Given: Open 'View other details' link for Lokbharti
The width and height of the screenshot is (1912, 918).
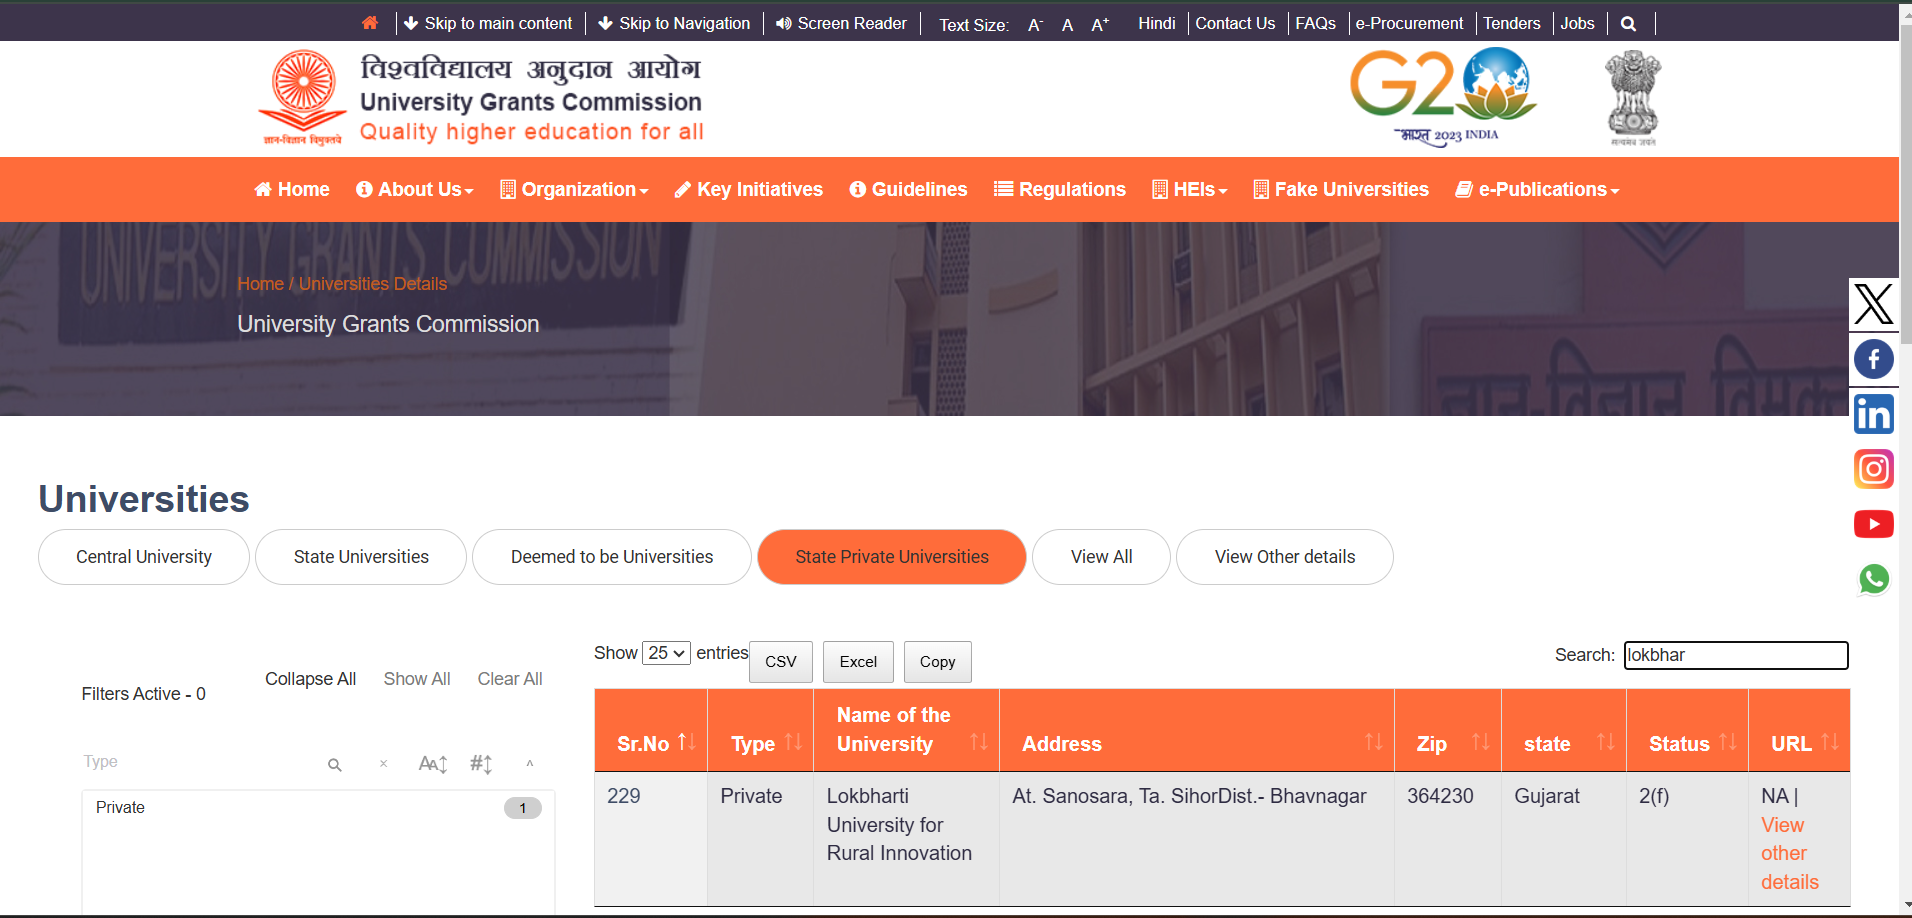Looking at the screenshot, I should 1789,853.
